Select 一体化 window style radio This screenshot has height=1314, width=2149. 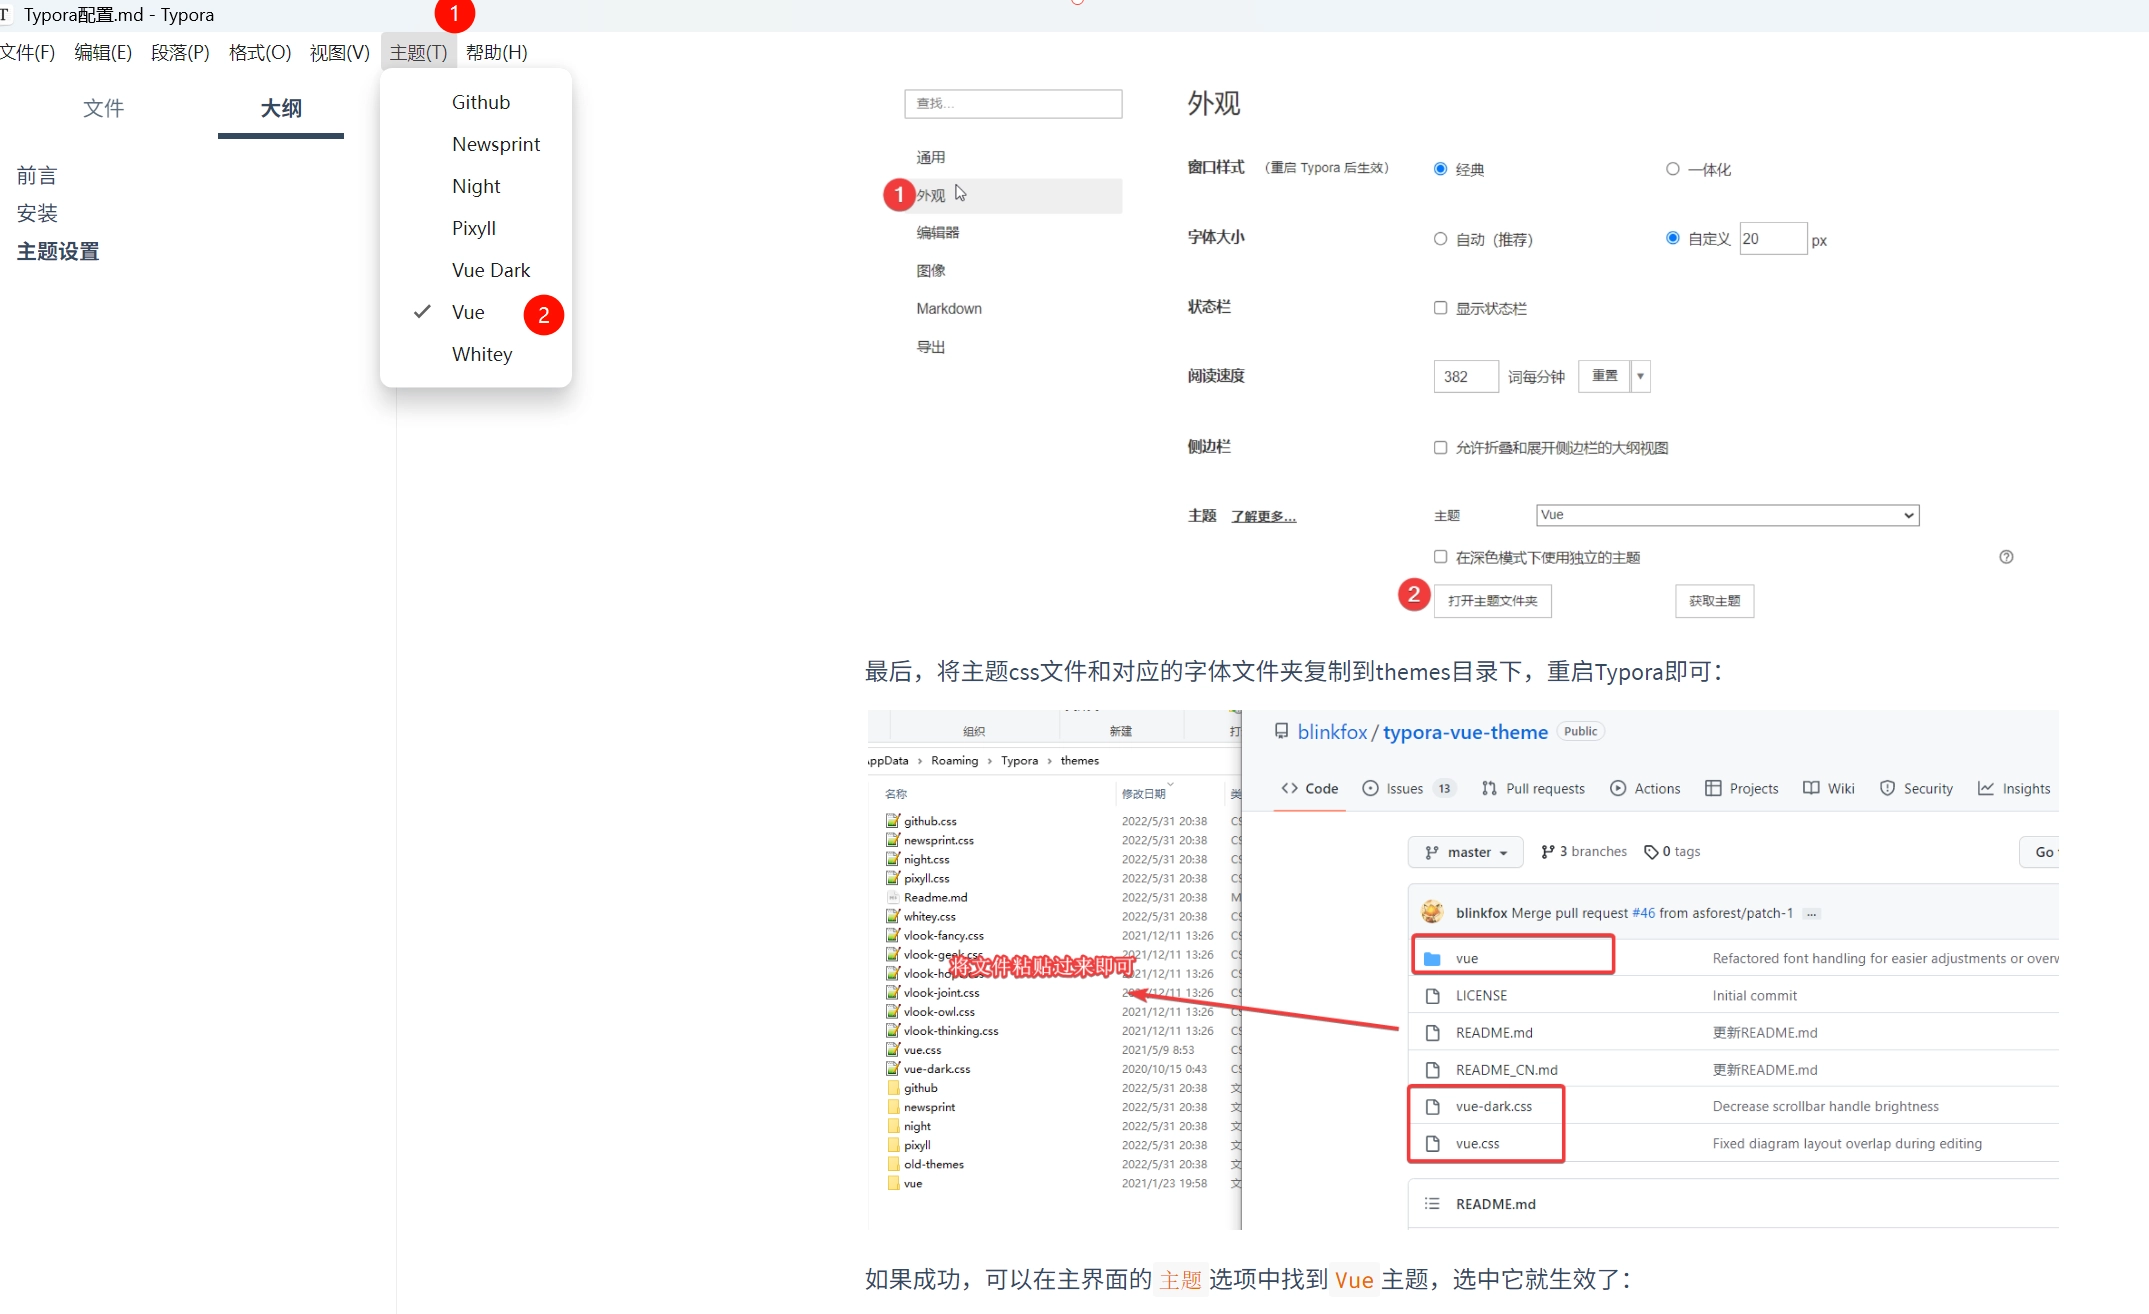pos(1672,169)
